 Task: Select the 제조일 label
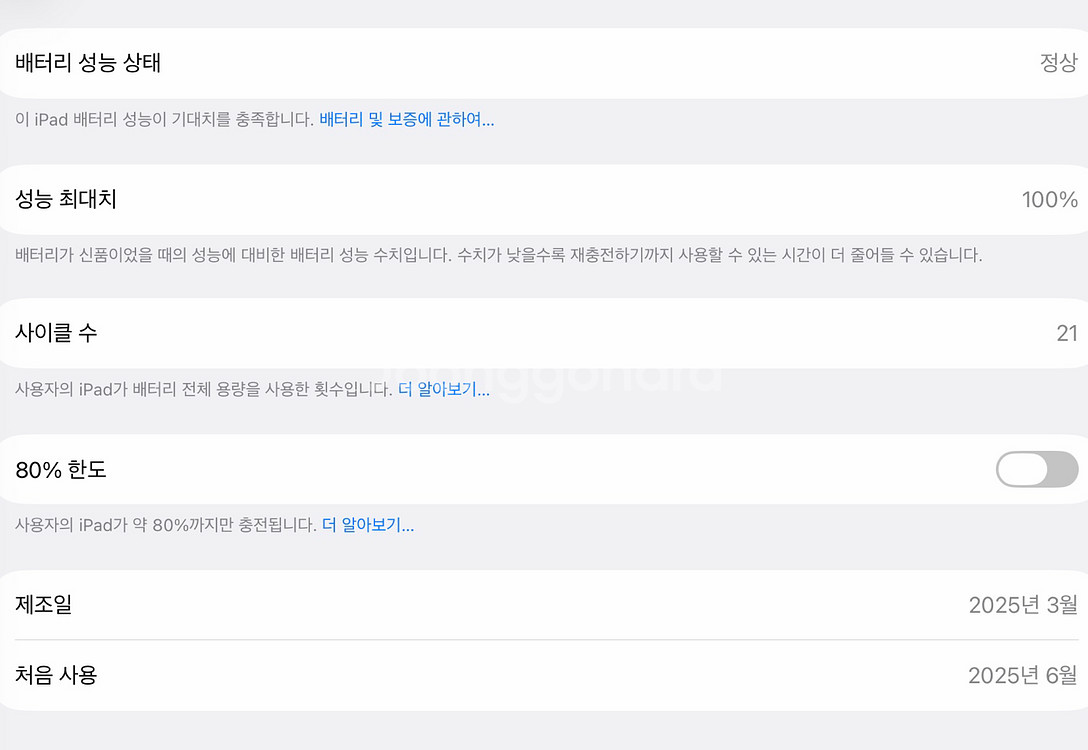click(44, 604)
